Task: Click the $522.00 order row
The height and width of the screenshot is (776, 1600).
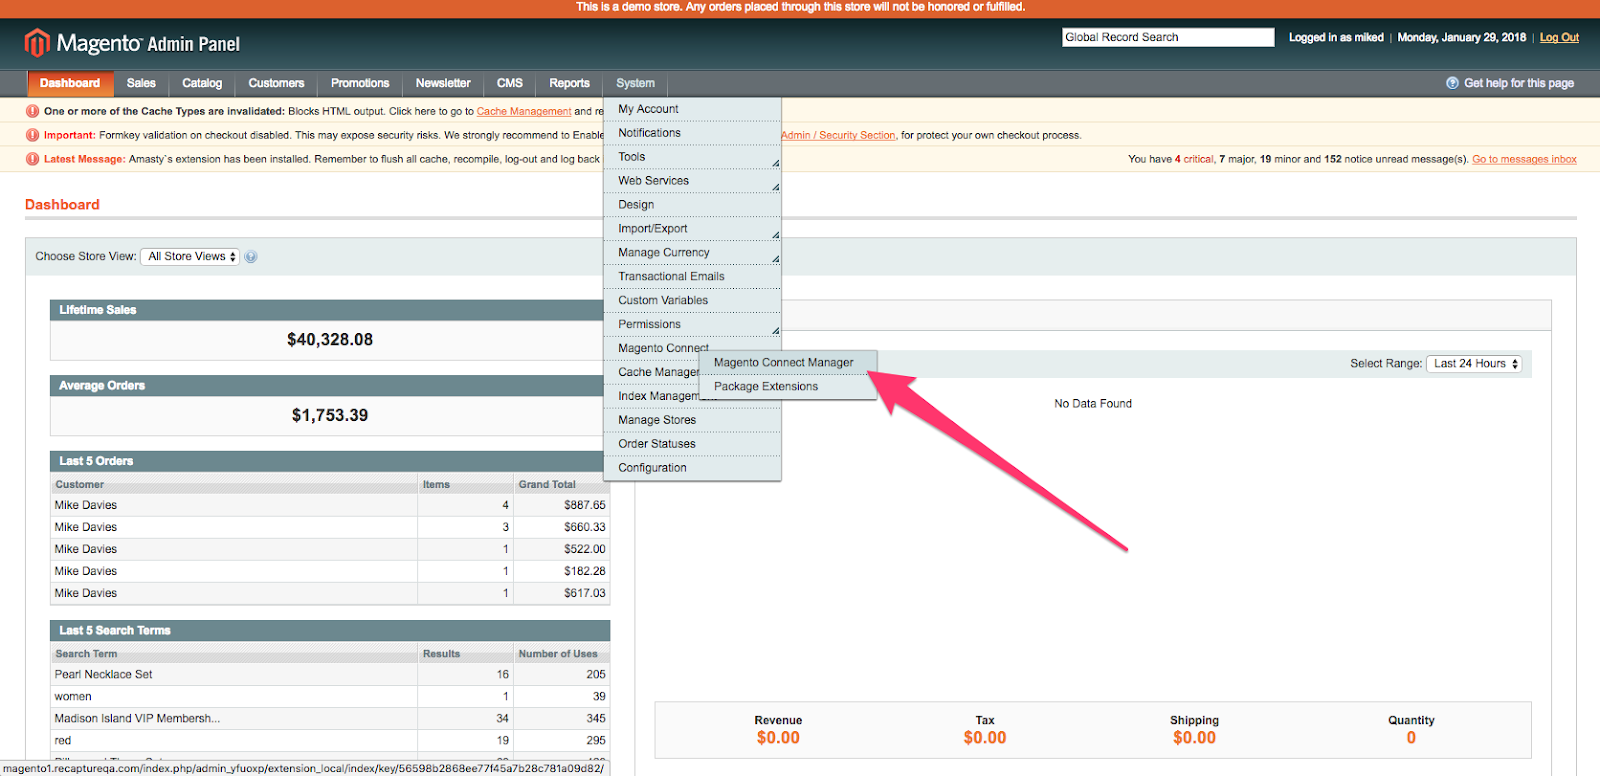Action: (x=330, y=550)
